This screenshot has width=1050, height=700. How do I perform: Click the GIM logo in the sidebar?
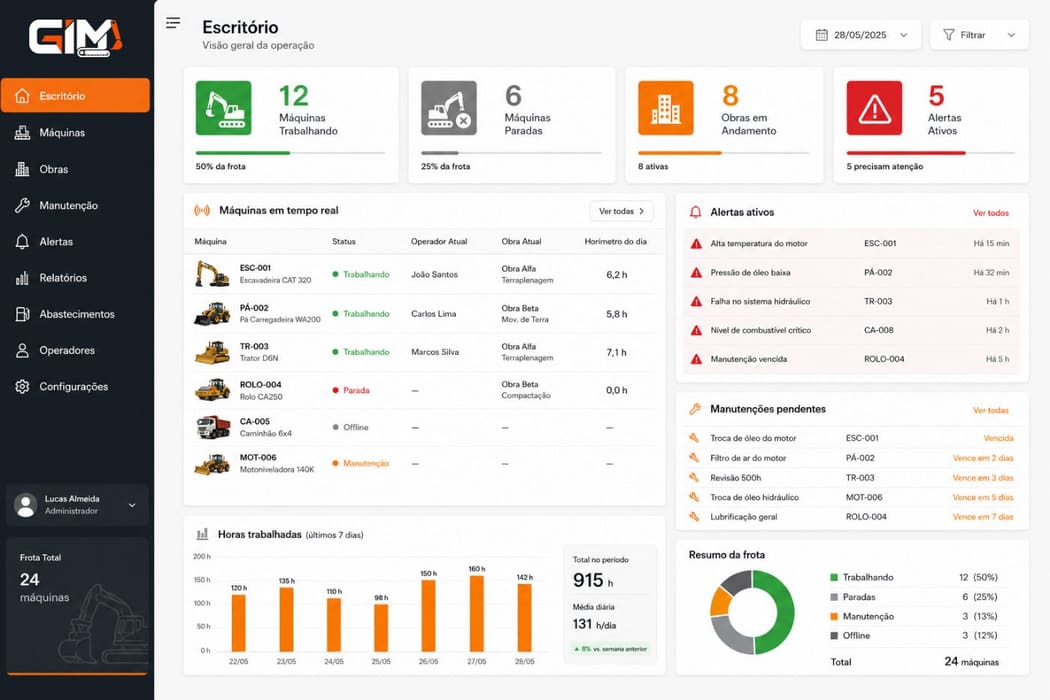76,38
